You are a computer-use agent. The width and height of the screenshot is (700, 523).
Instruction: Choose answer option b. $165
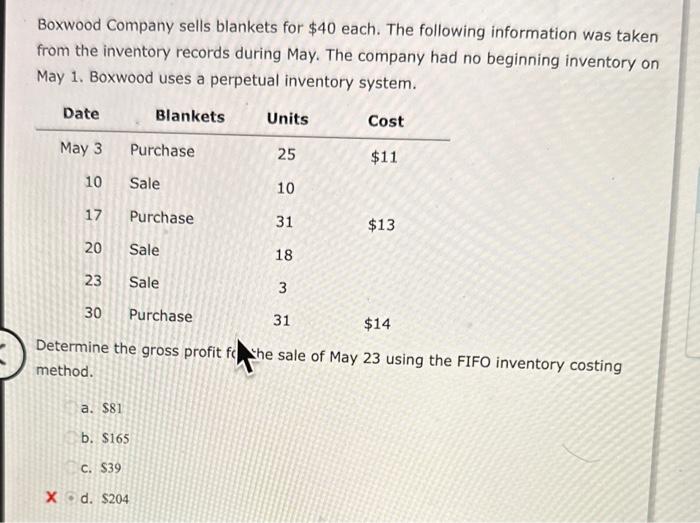tap(107, 438)
